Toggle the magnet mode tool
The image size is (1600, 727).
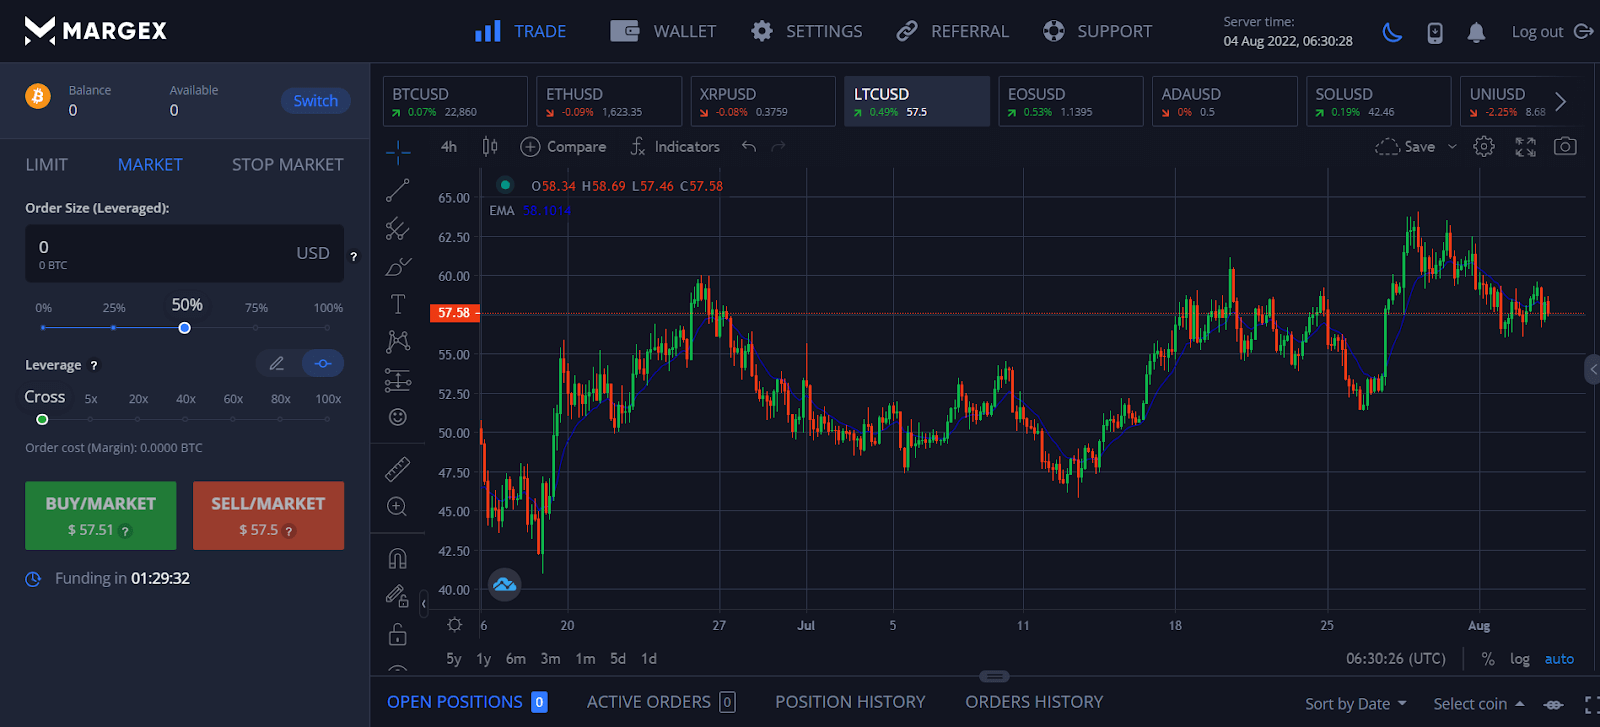point(398,558)
